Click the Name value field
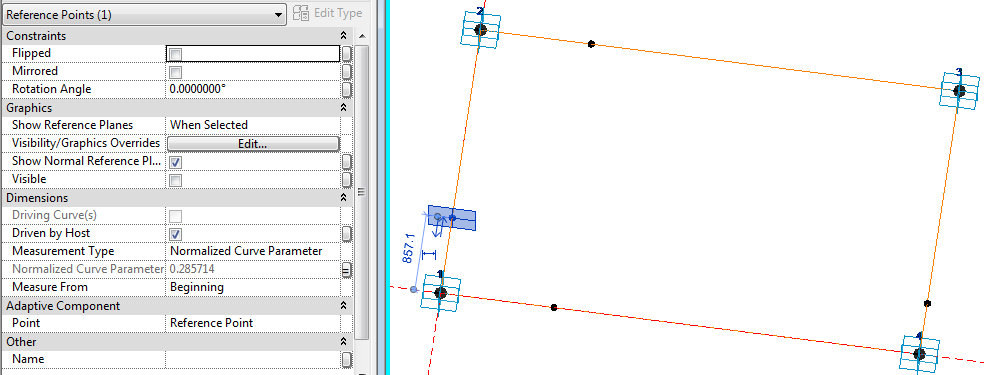Viewport: 984px width, 375px height. click(x=252, y=359)
